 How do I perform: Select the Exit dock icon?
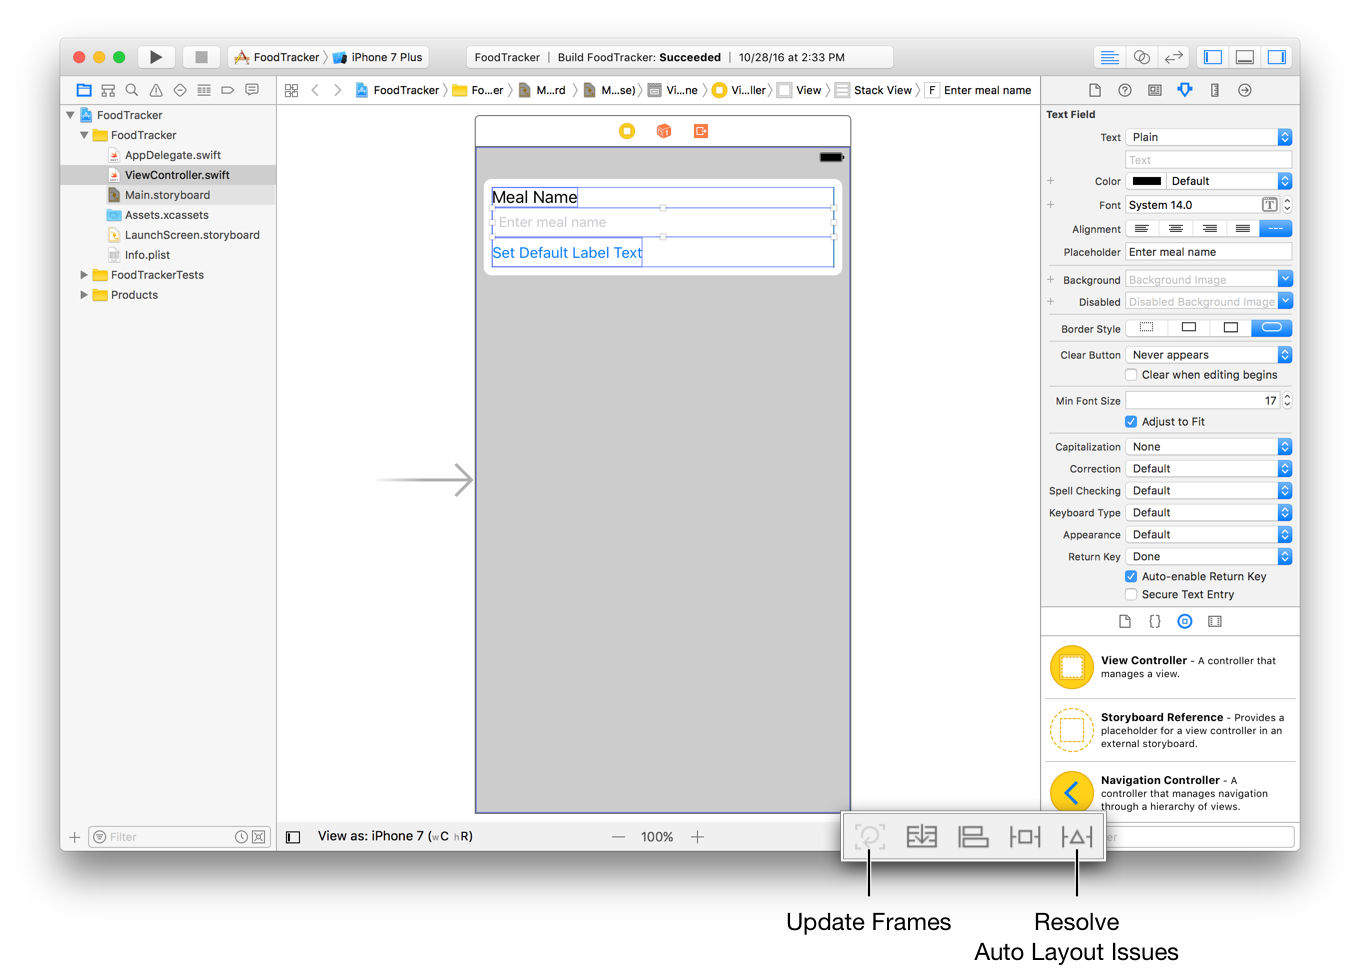click(701, 131)
